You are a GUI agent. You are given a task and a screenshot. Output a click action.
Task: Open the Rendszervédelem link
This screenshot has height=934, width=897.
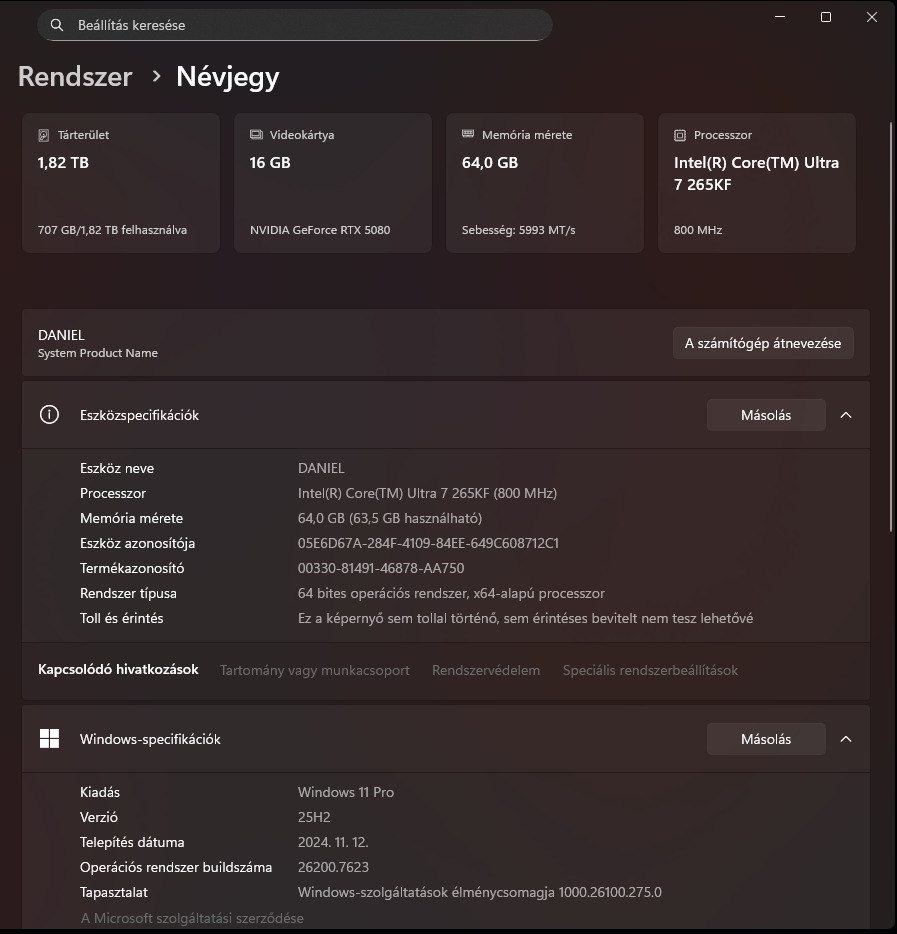[x=486, y=670]
